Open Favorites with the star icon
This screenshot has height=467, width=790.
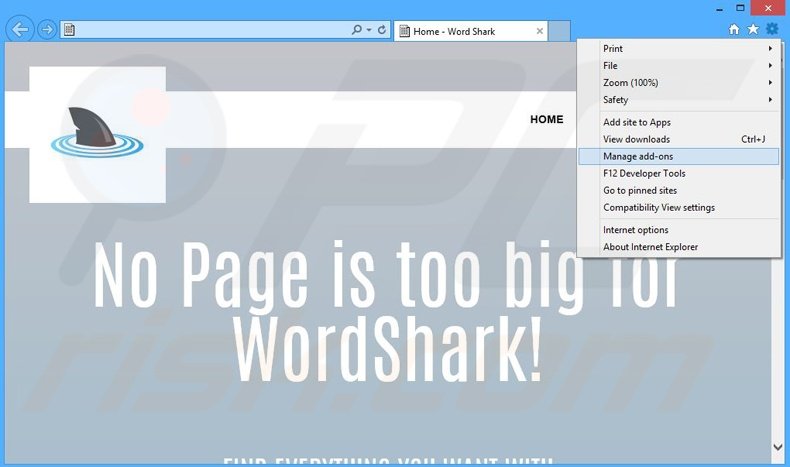click(x=753, y=29)
